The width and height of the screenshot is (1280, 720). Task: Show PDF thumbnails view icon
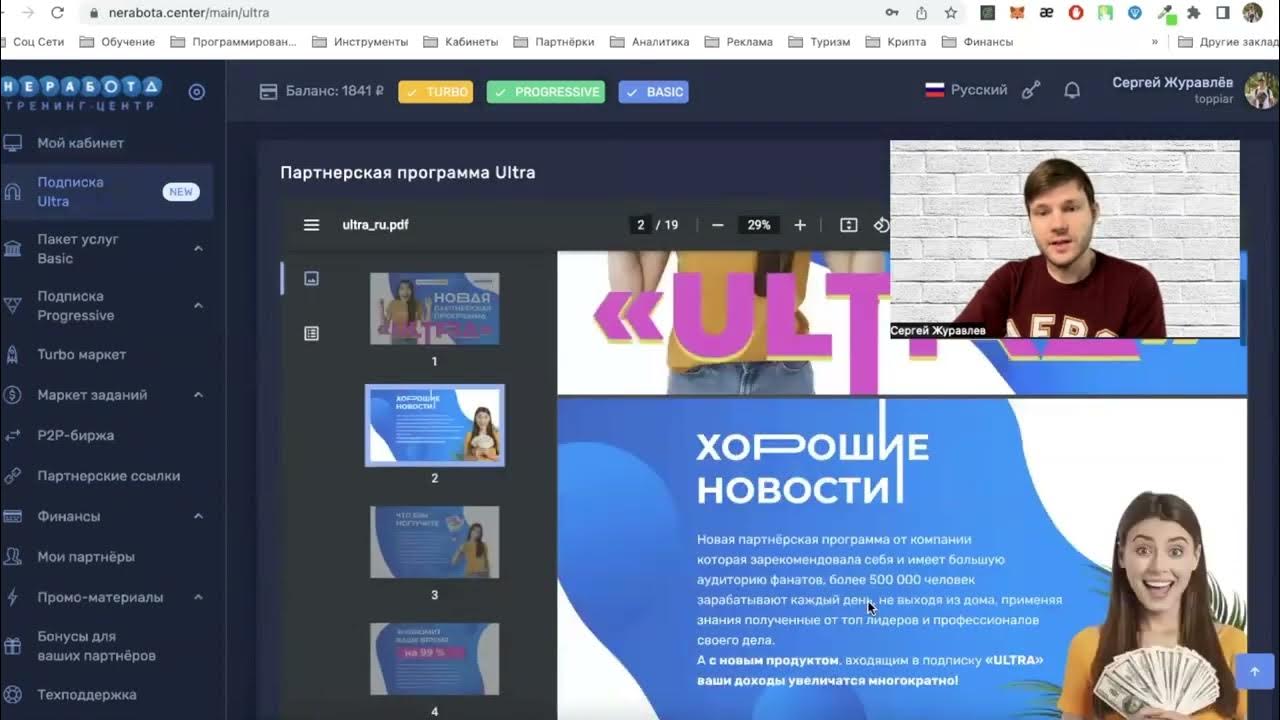tap(311, 278)
